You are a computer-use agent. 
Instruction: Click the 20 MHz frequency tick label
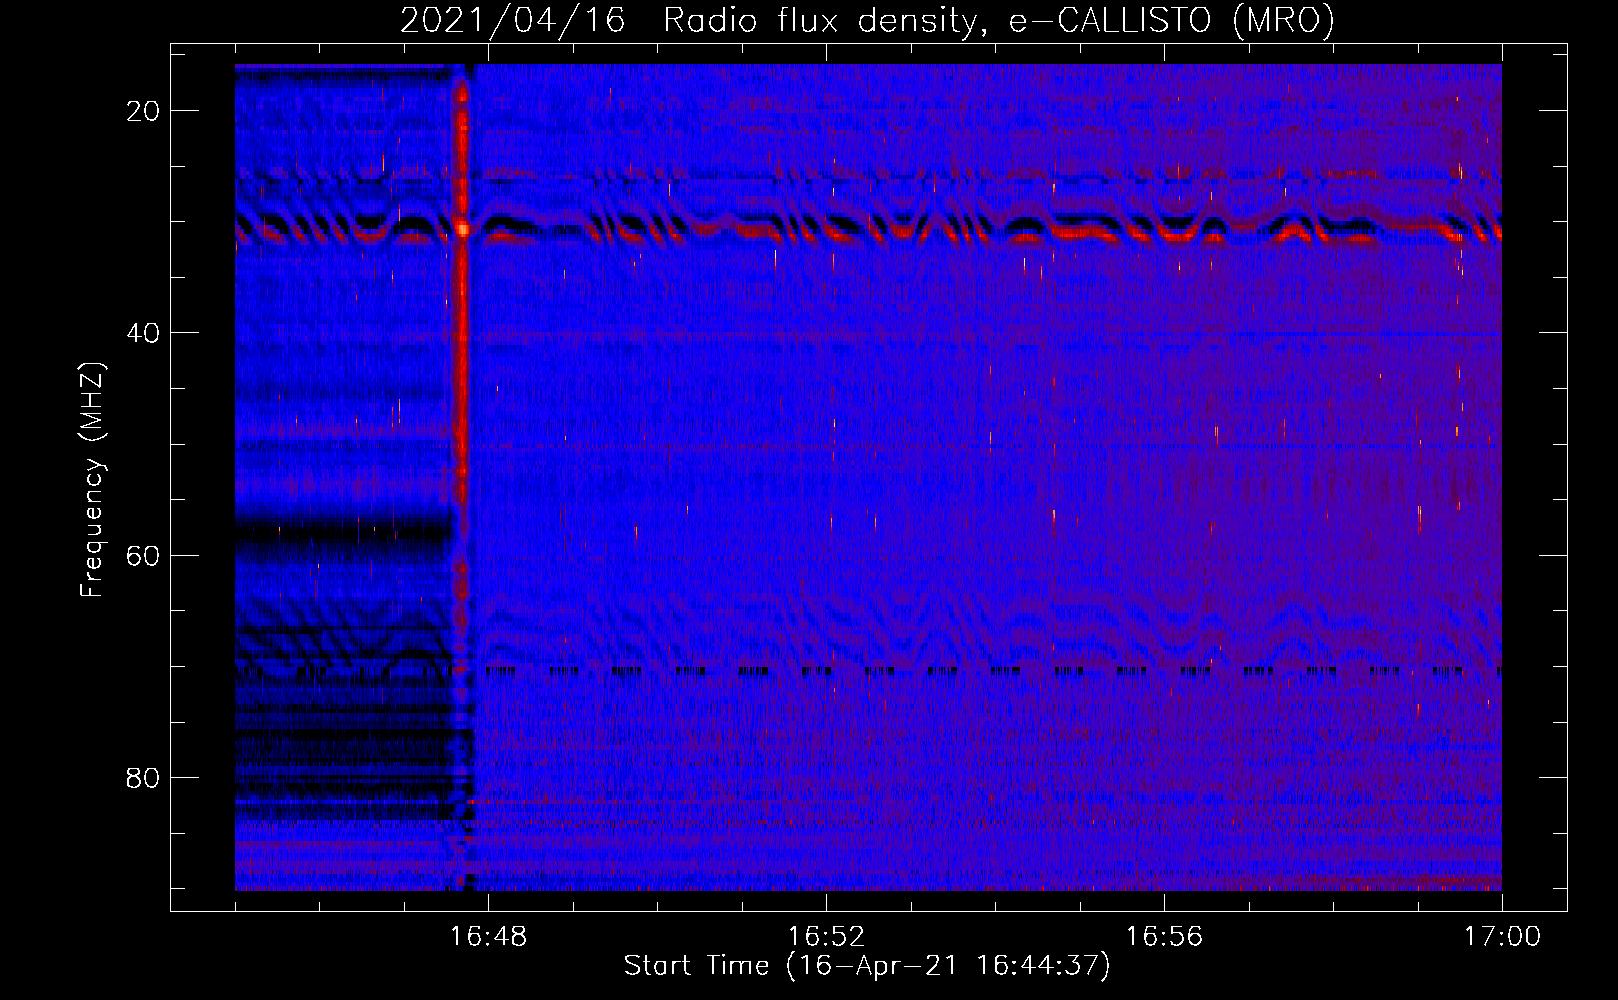tap(143, 111)
